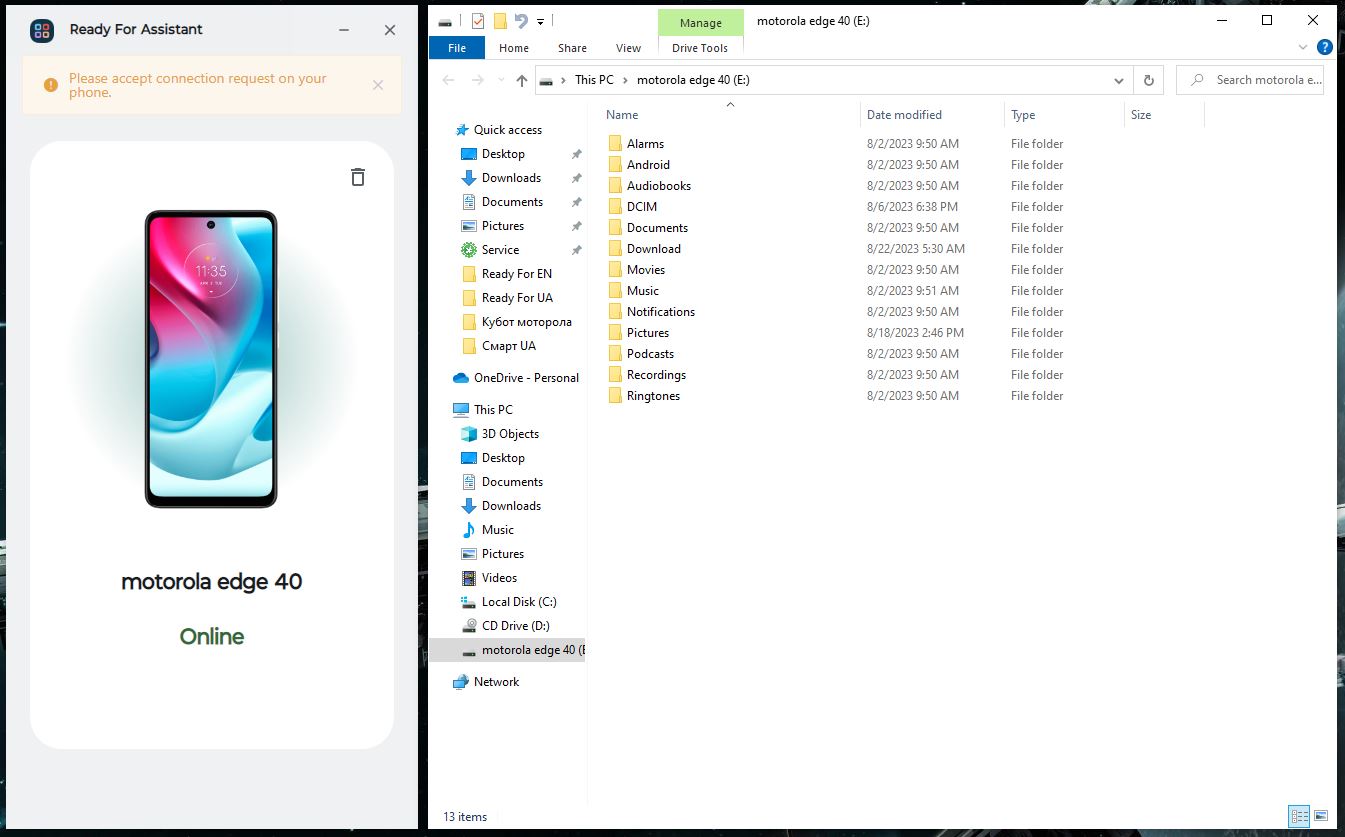Open Downloads under Quick access

pyautogui.click(x=511, y=178)
